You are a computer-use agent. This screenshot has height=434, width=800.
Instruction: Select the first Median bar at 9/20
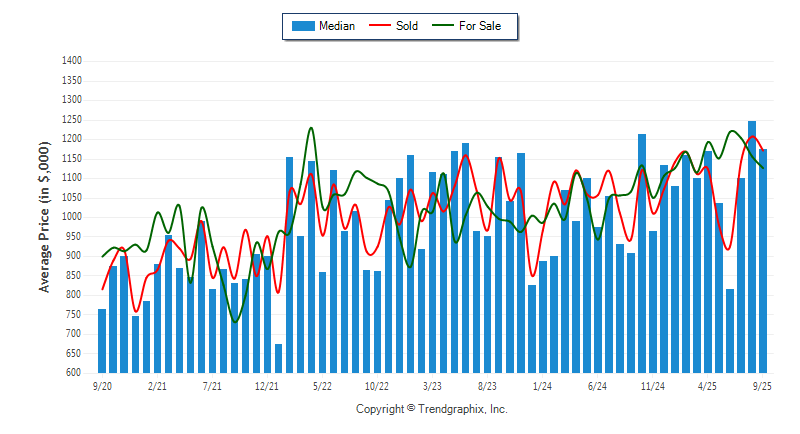click(102, 340)
